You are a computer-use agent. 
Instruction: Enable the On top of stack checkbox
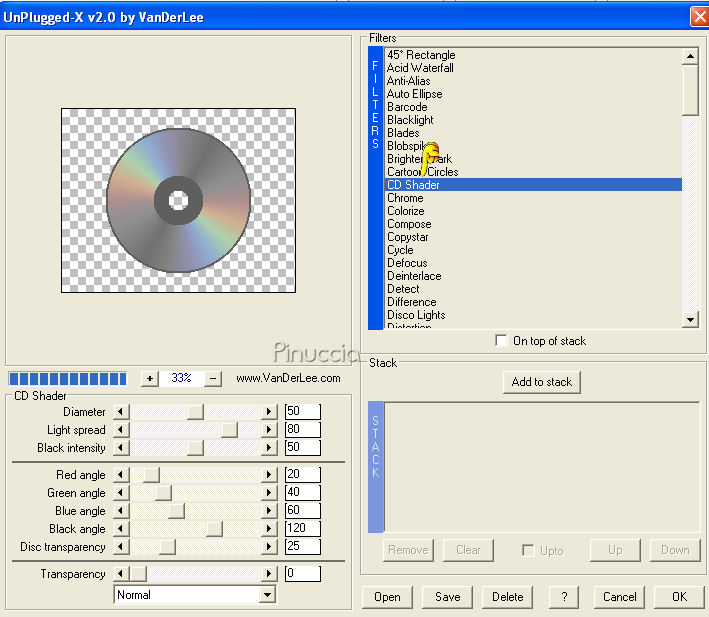coord(501,340)
